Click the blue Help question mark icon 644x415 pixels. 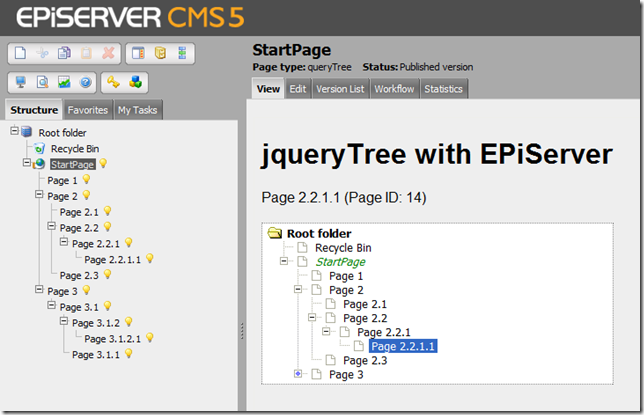coord(86,83)
